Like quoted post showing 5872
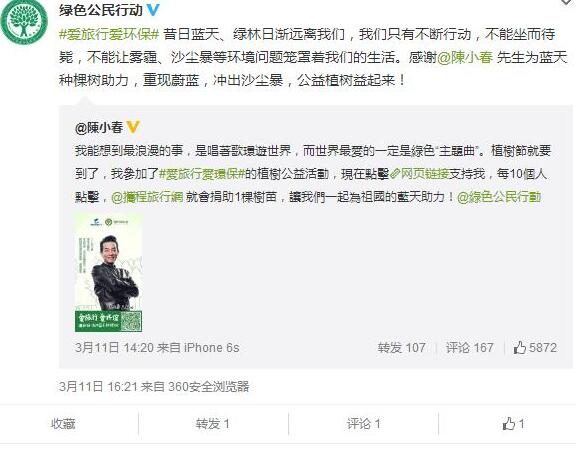 coord(535,347)
